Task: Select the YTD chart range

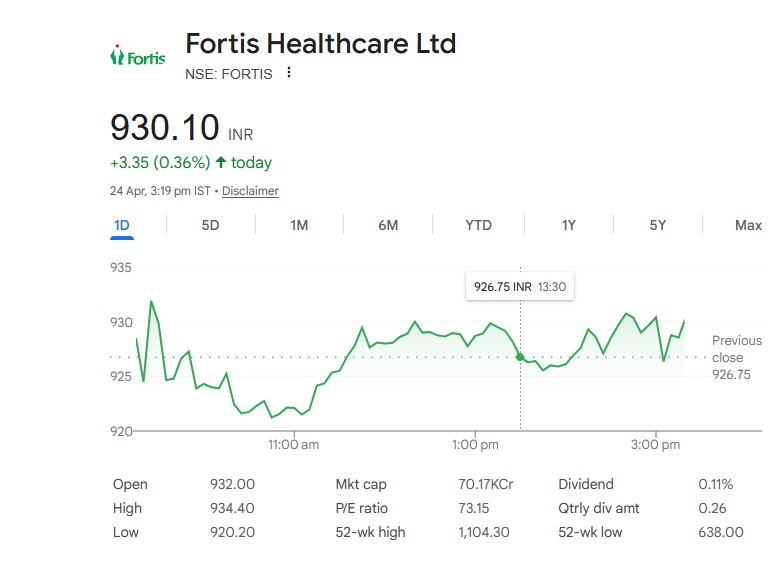Action: 478,225
